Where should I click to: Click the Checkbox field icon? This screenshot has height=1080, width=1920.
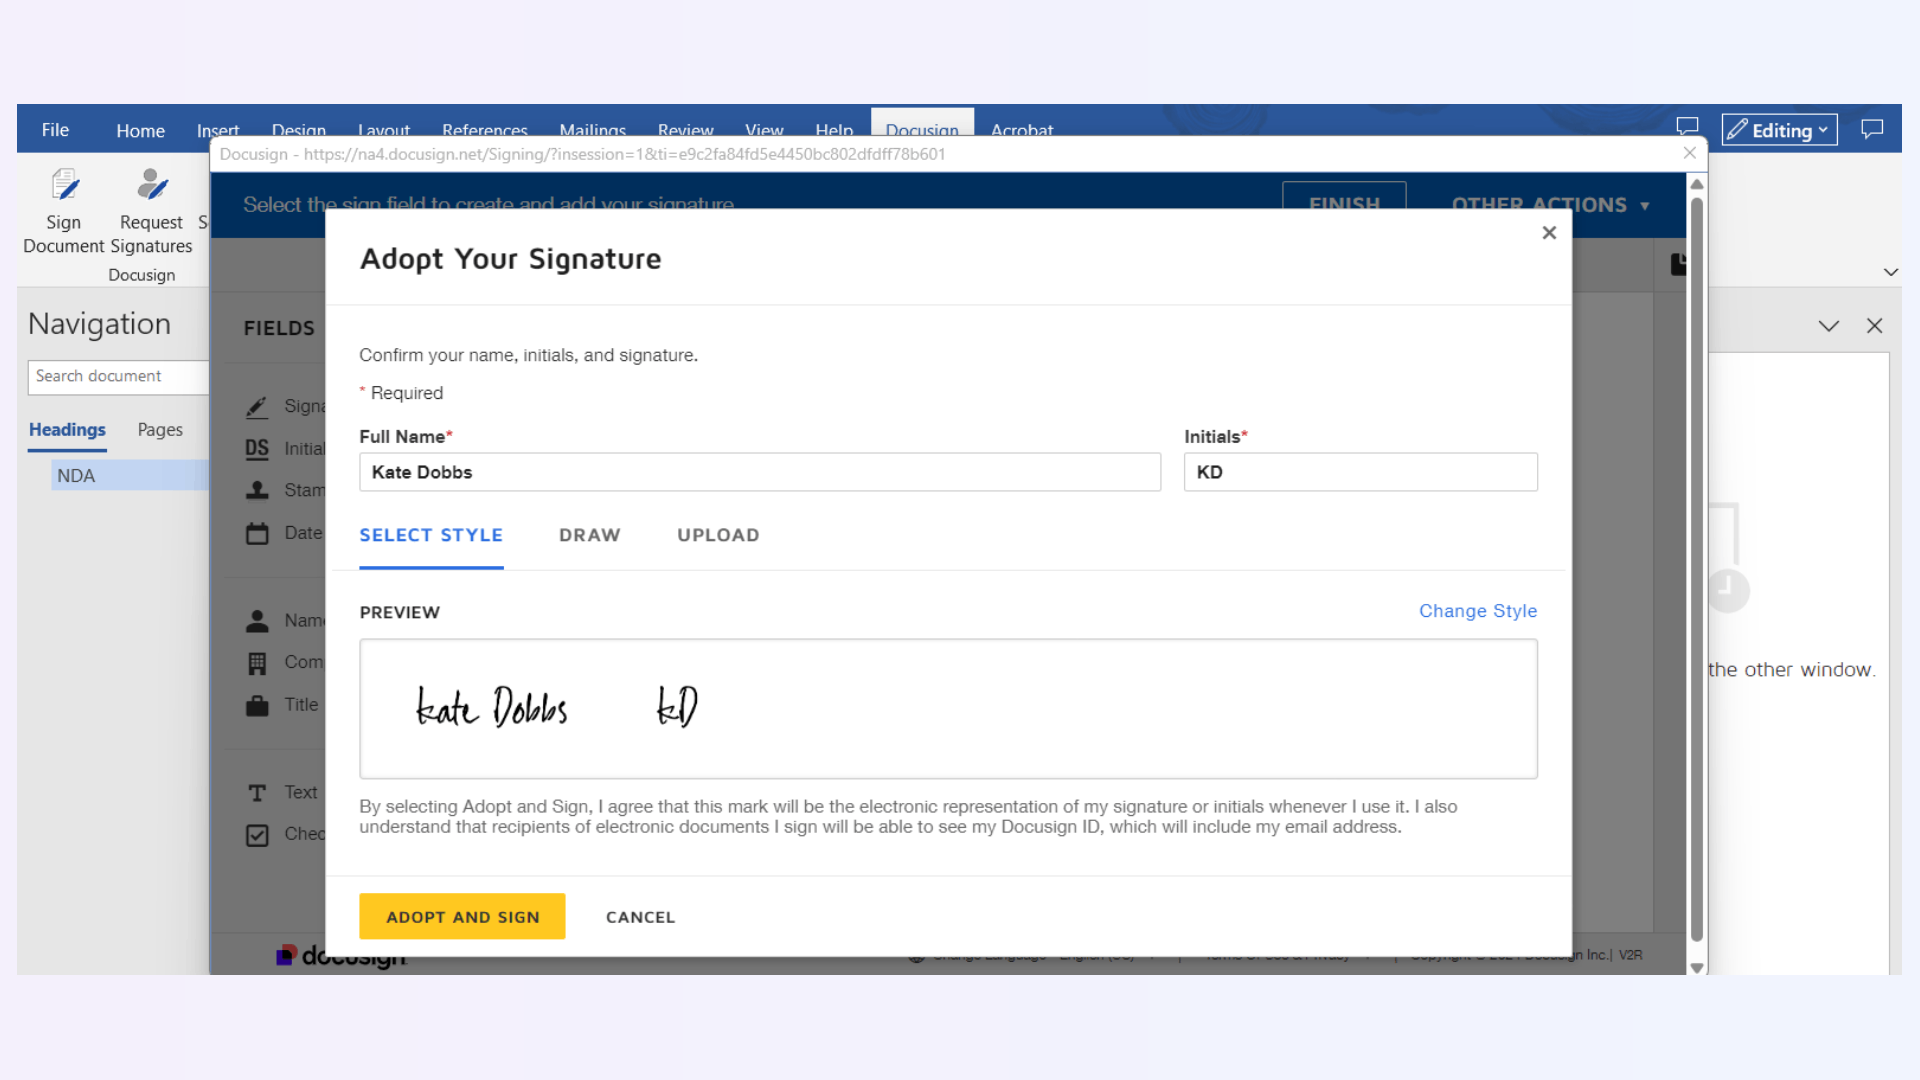pos(257,835)
